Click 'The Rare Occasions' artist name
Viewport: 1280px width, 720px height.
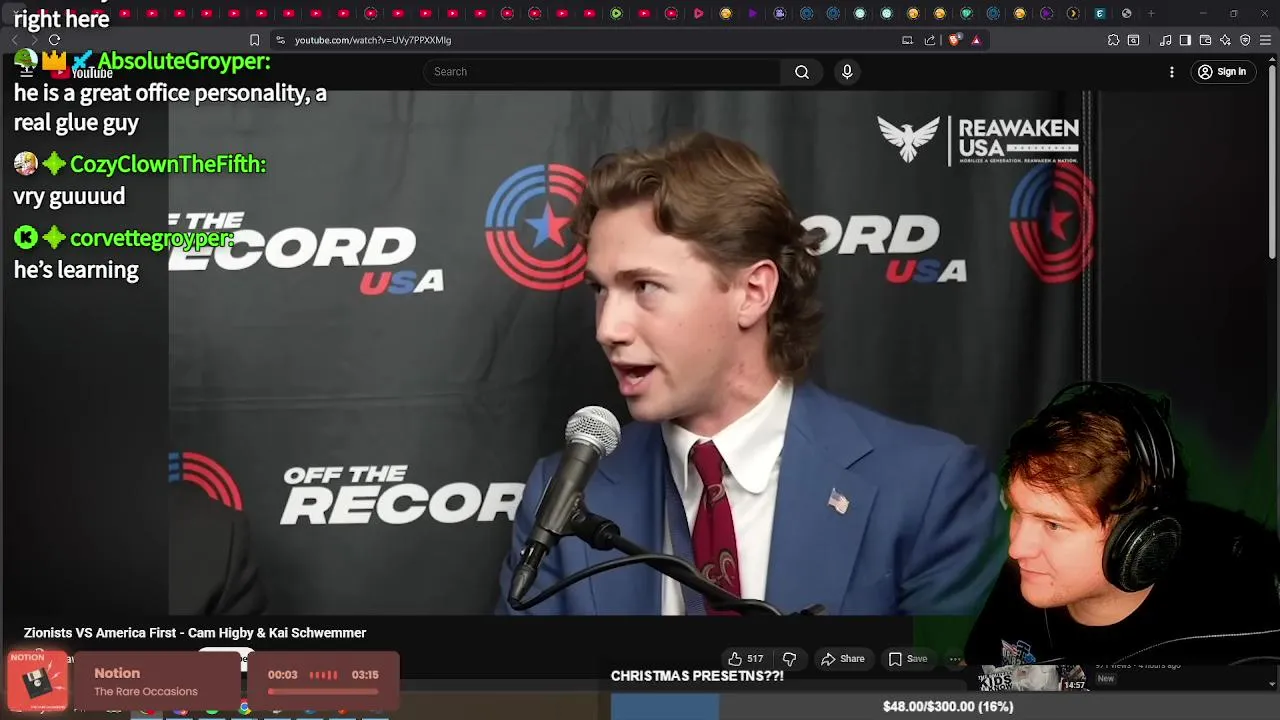click(x=146, y=691)
